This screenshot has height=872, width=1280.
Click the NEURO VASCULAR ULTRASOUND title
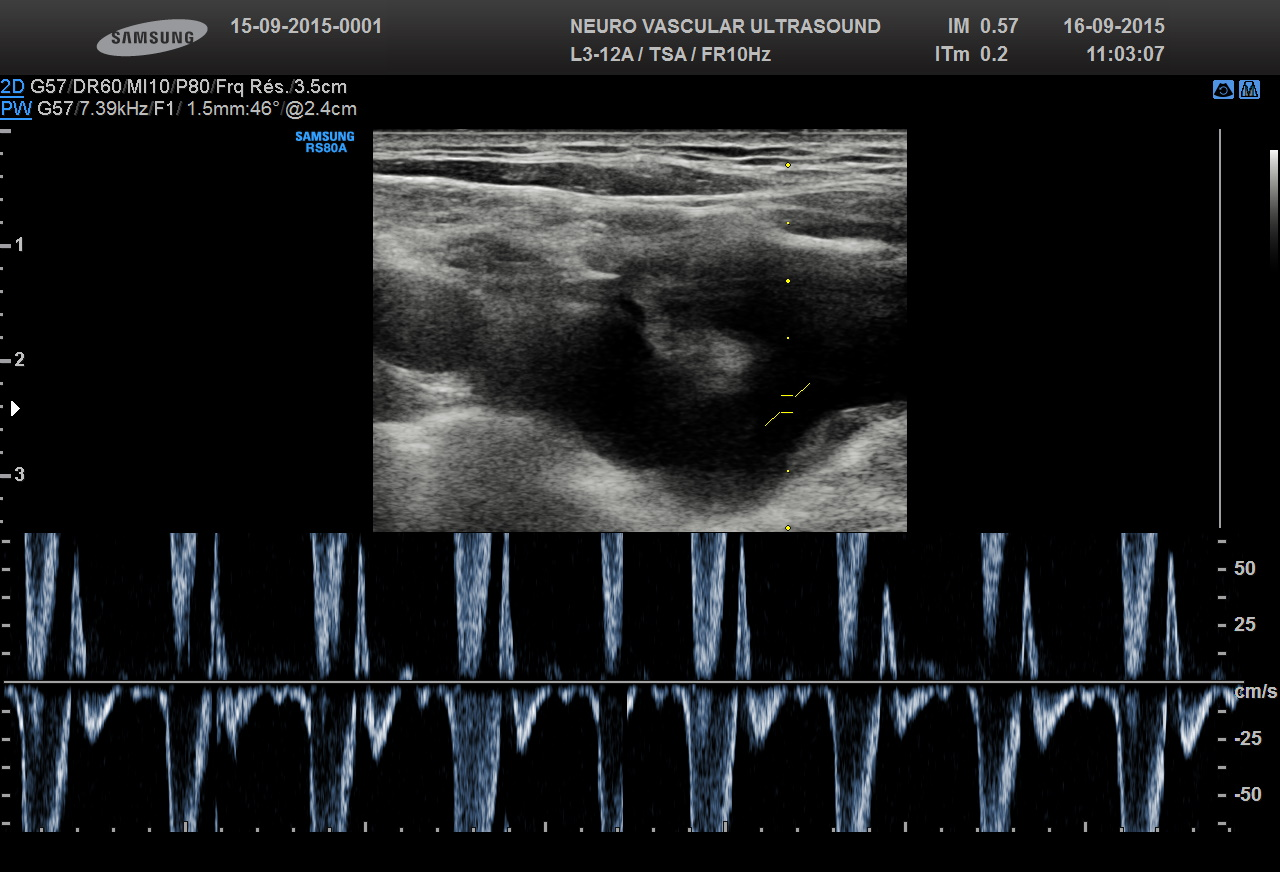pos(725,26)
